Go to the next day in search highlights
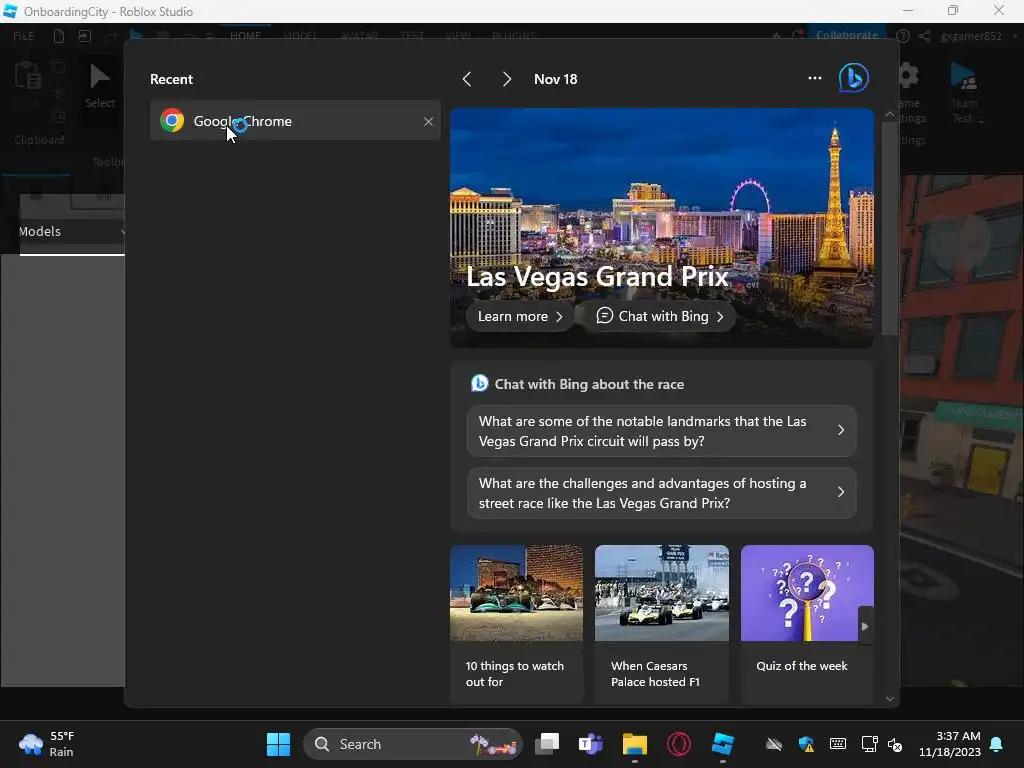 (506, 79)
